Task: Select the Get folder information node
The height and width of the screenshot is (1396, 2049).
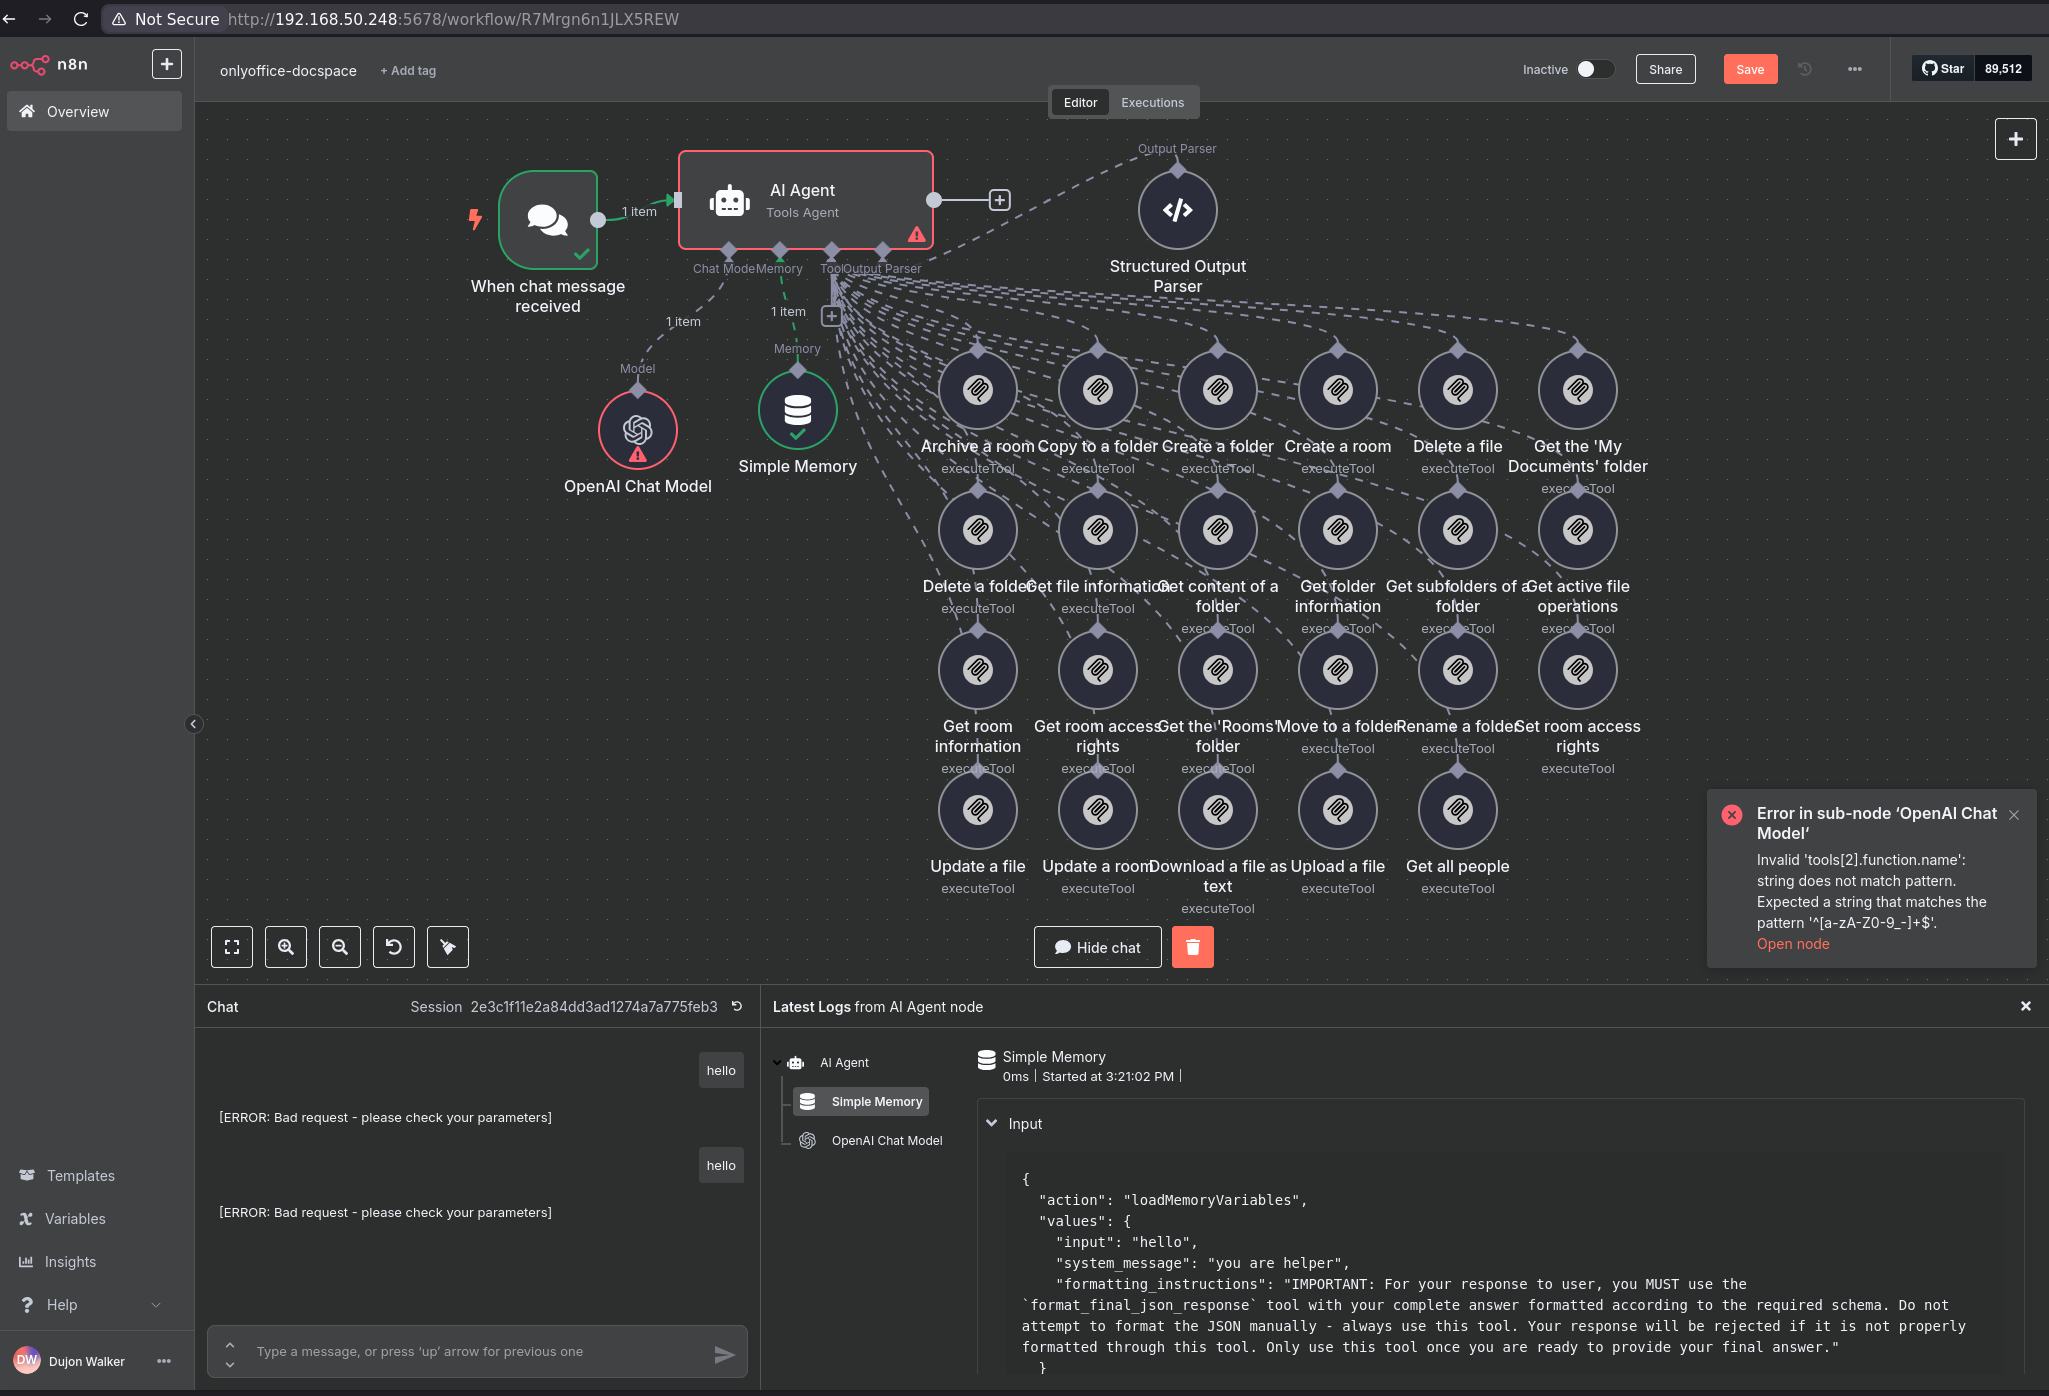Action: click(1338, 530)
